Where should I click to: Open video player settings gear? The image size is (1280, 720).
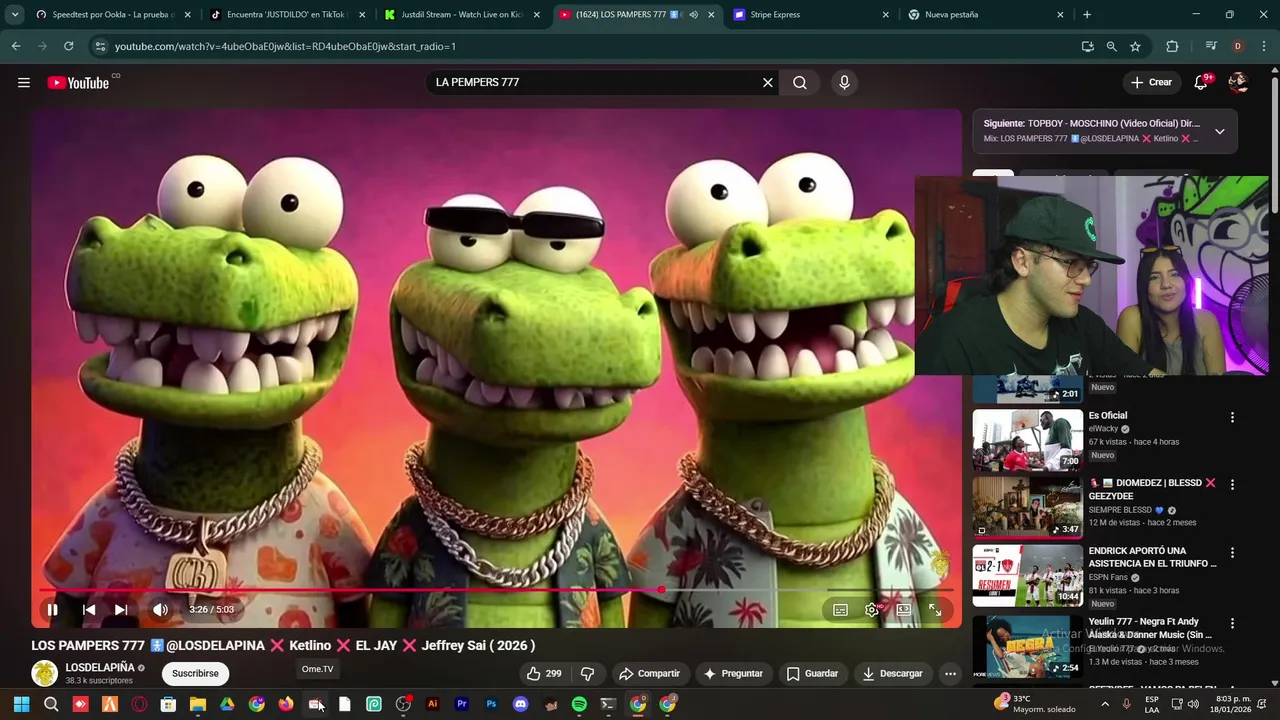[x=872, y=609]
